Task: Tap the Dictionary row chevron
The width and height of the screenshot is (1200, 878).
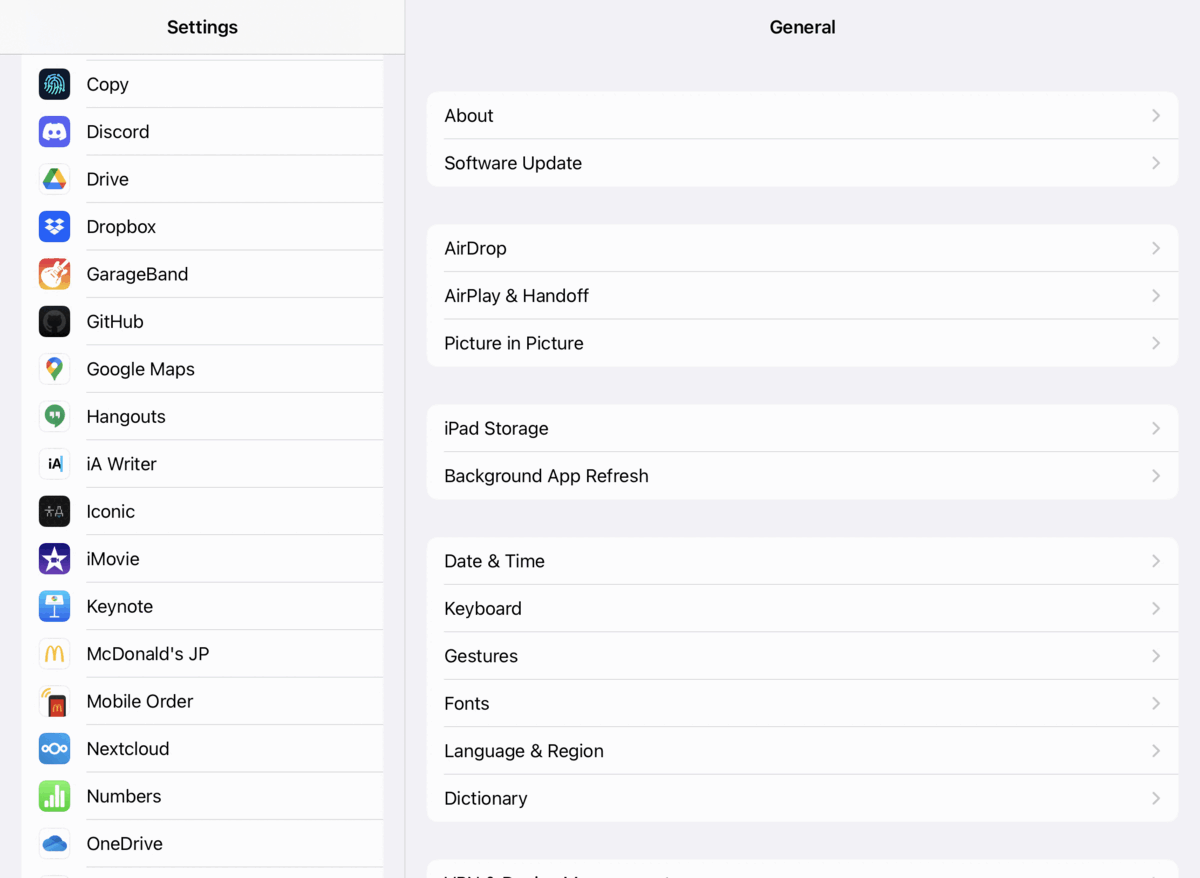Action: point(1156,798)
